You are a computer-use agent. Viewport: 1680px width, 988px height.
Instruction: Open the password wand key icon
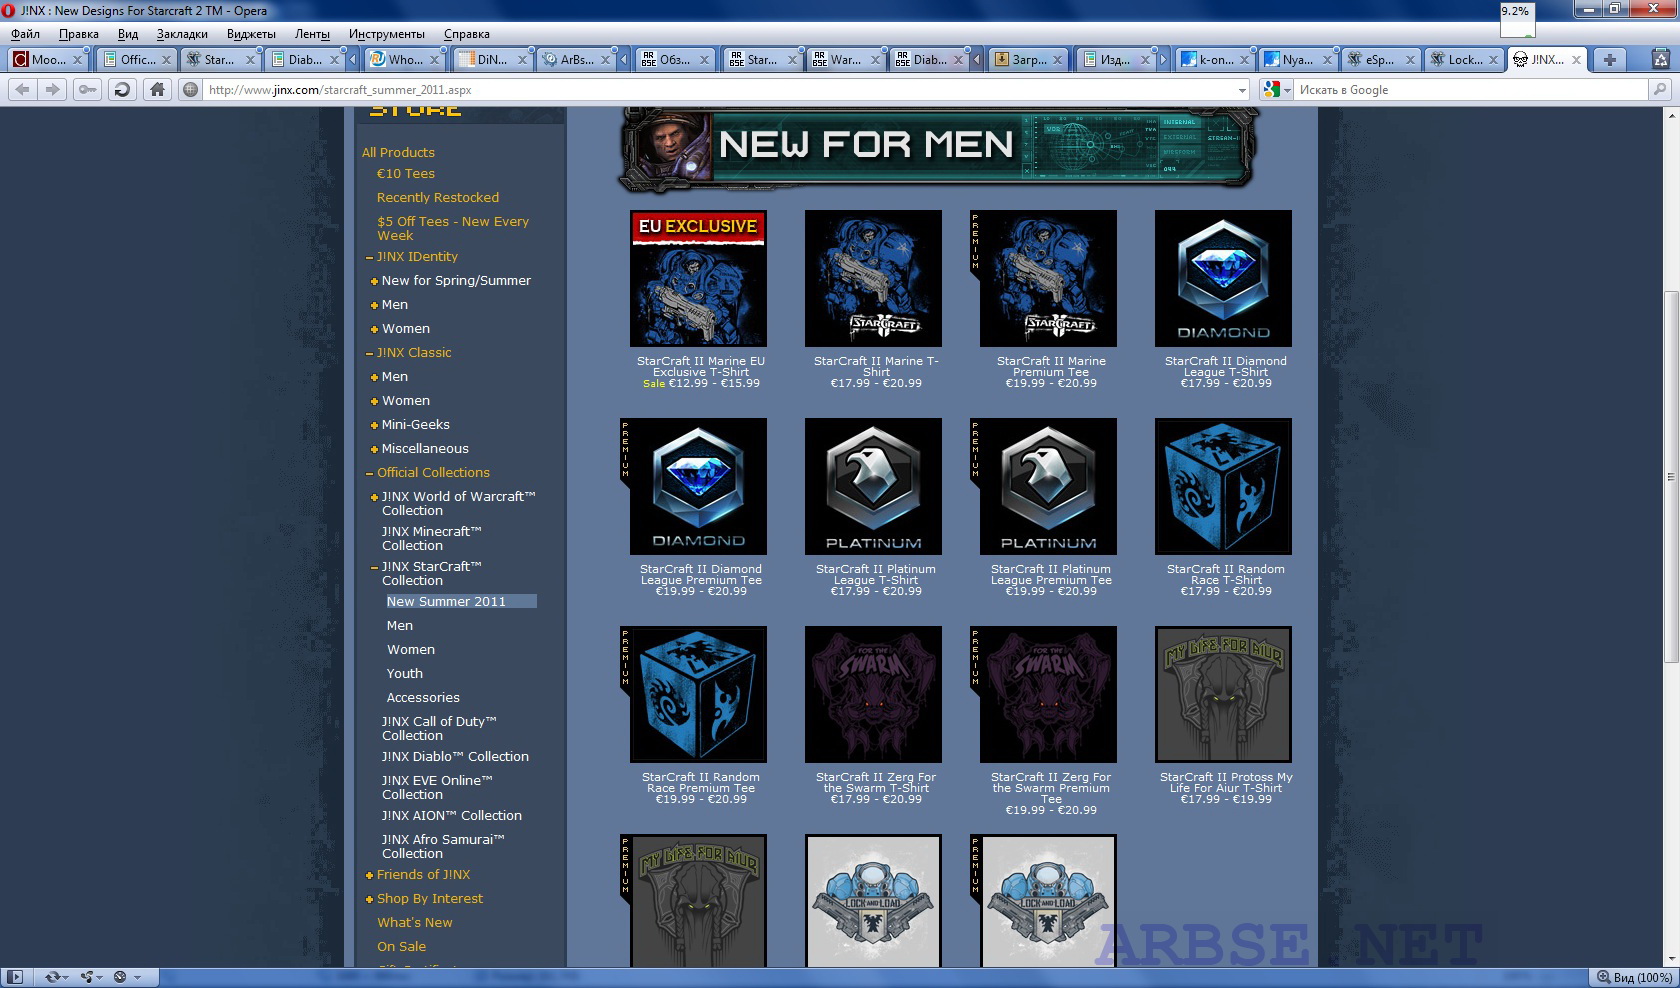(88, 89)
